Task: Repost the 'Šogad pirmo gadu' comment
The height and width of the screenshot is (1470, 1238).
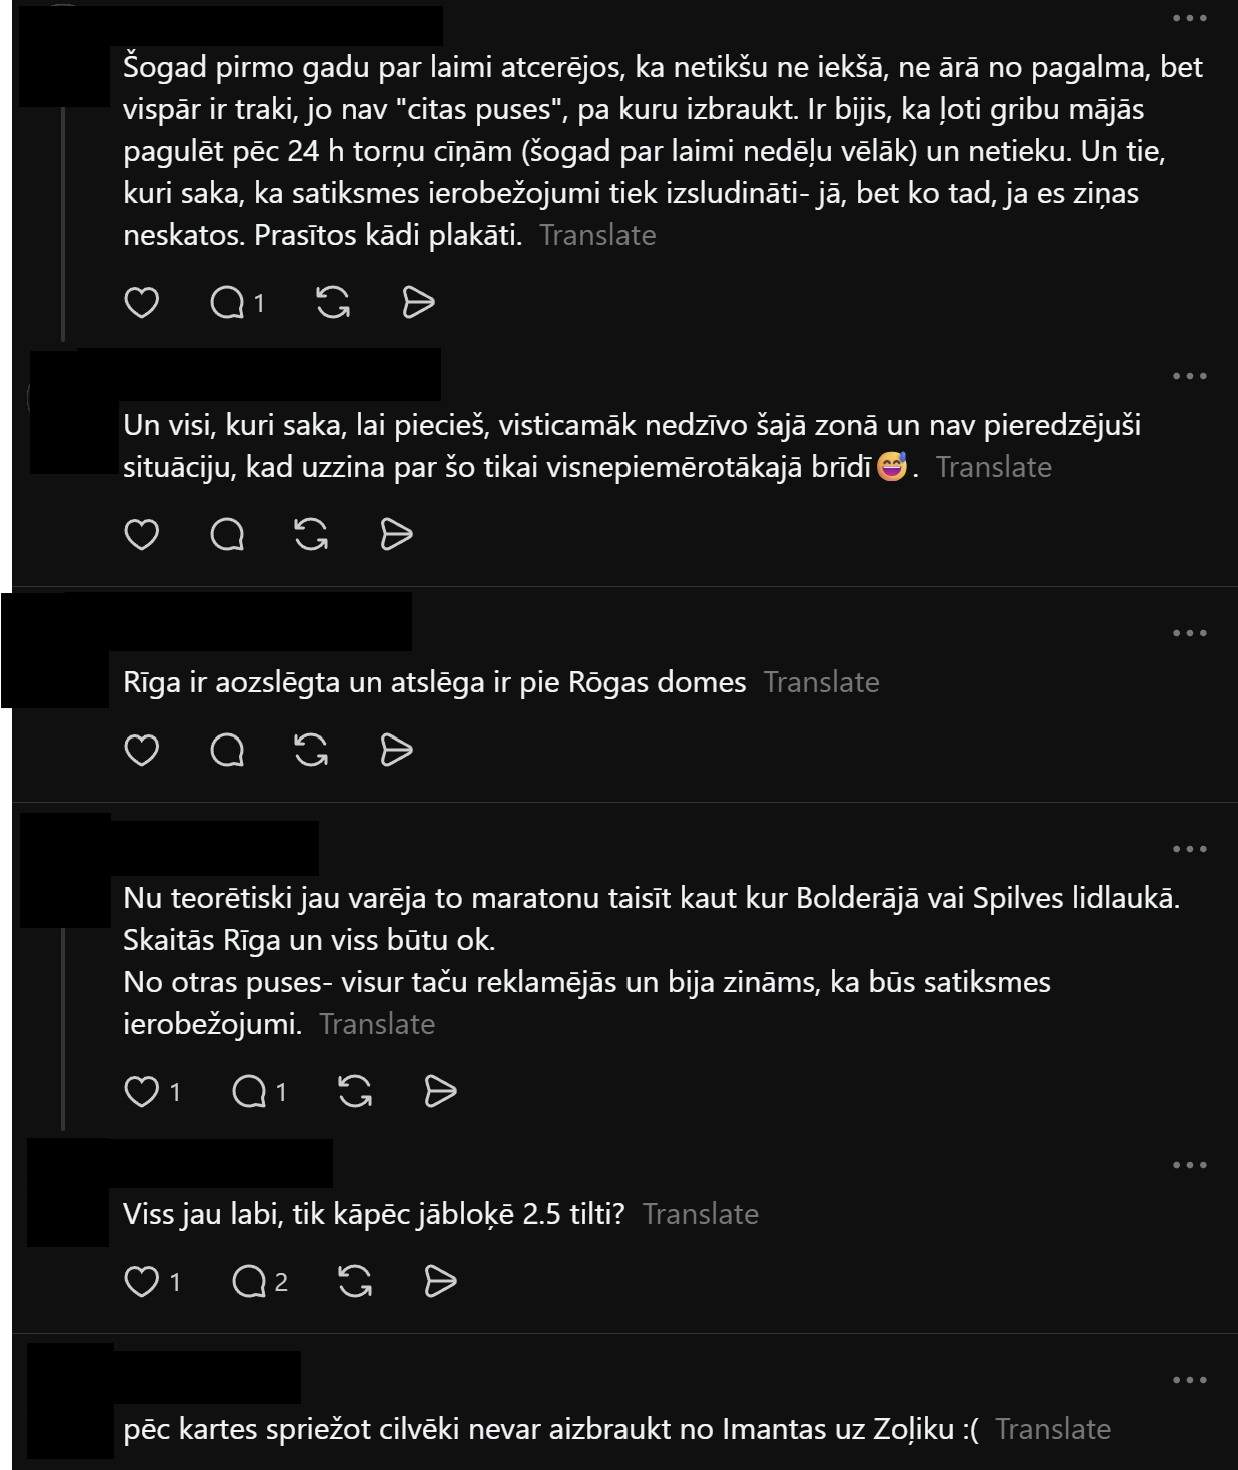Action: tap(332, 302)
